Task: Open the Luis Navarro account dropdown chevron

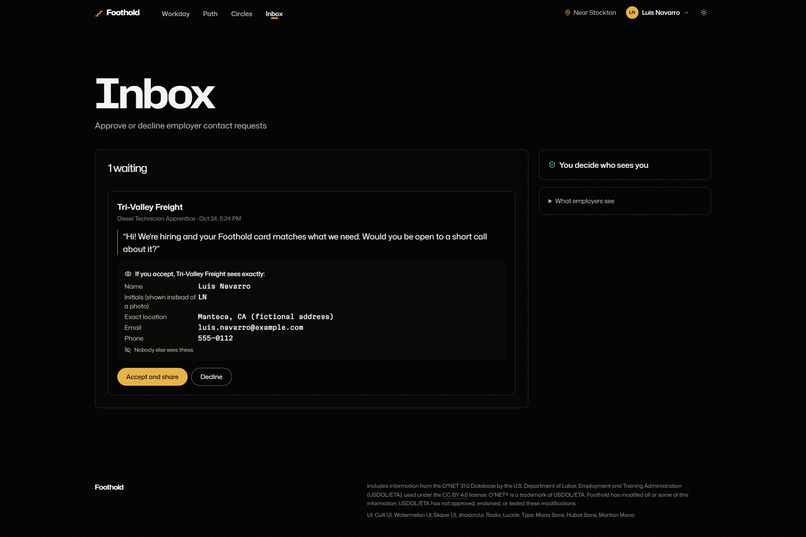Action: pyautogui.click(x=686, y=13)
